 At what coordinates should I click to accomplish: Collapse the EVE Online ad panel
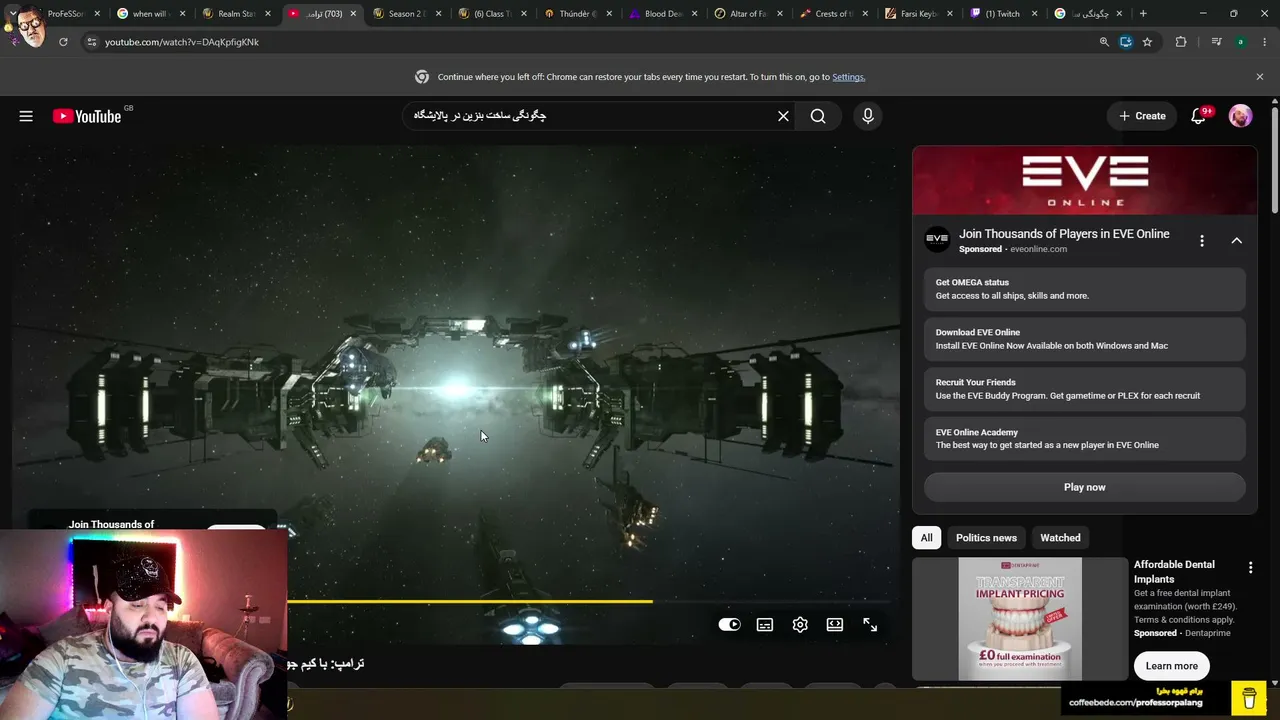pyautogui.click(x=1236, y=241)
